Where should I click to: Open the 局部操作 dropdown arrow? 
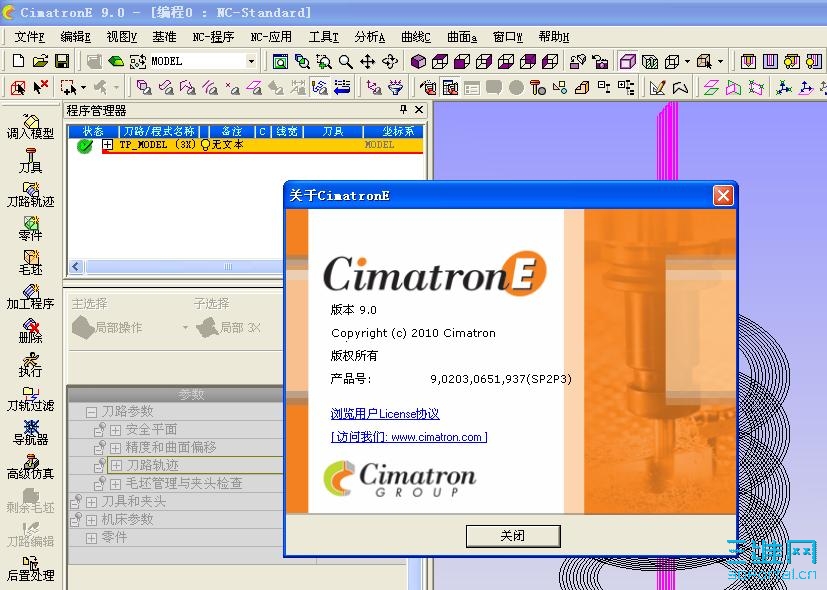(x=185, y=327)
